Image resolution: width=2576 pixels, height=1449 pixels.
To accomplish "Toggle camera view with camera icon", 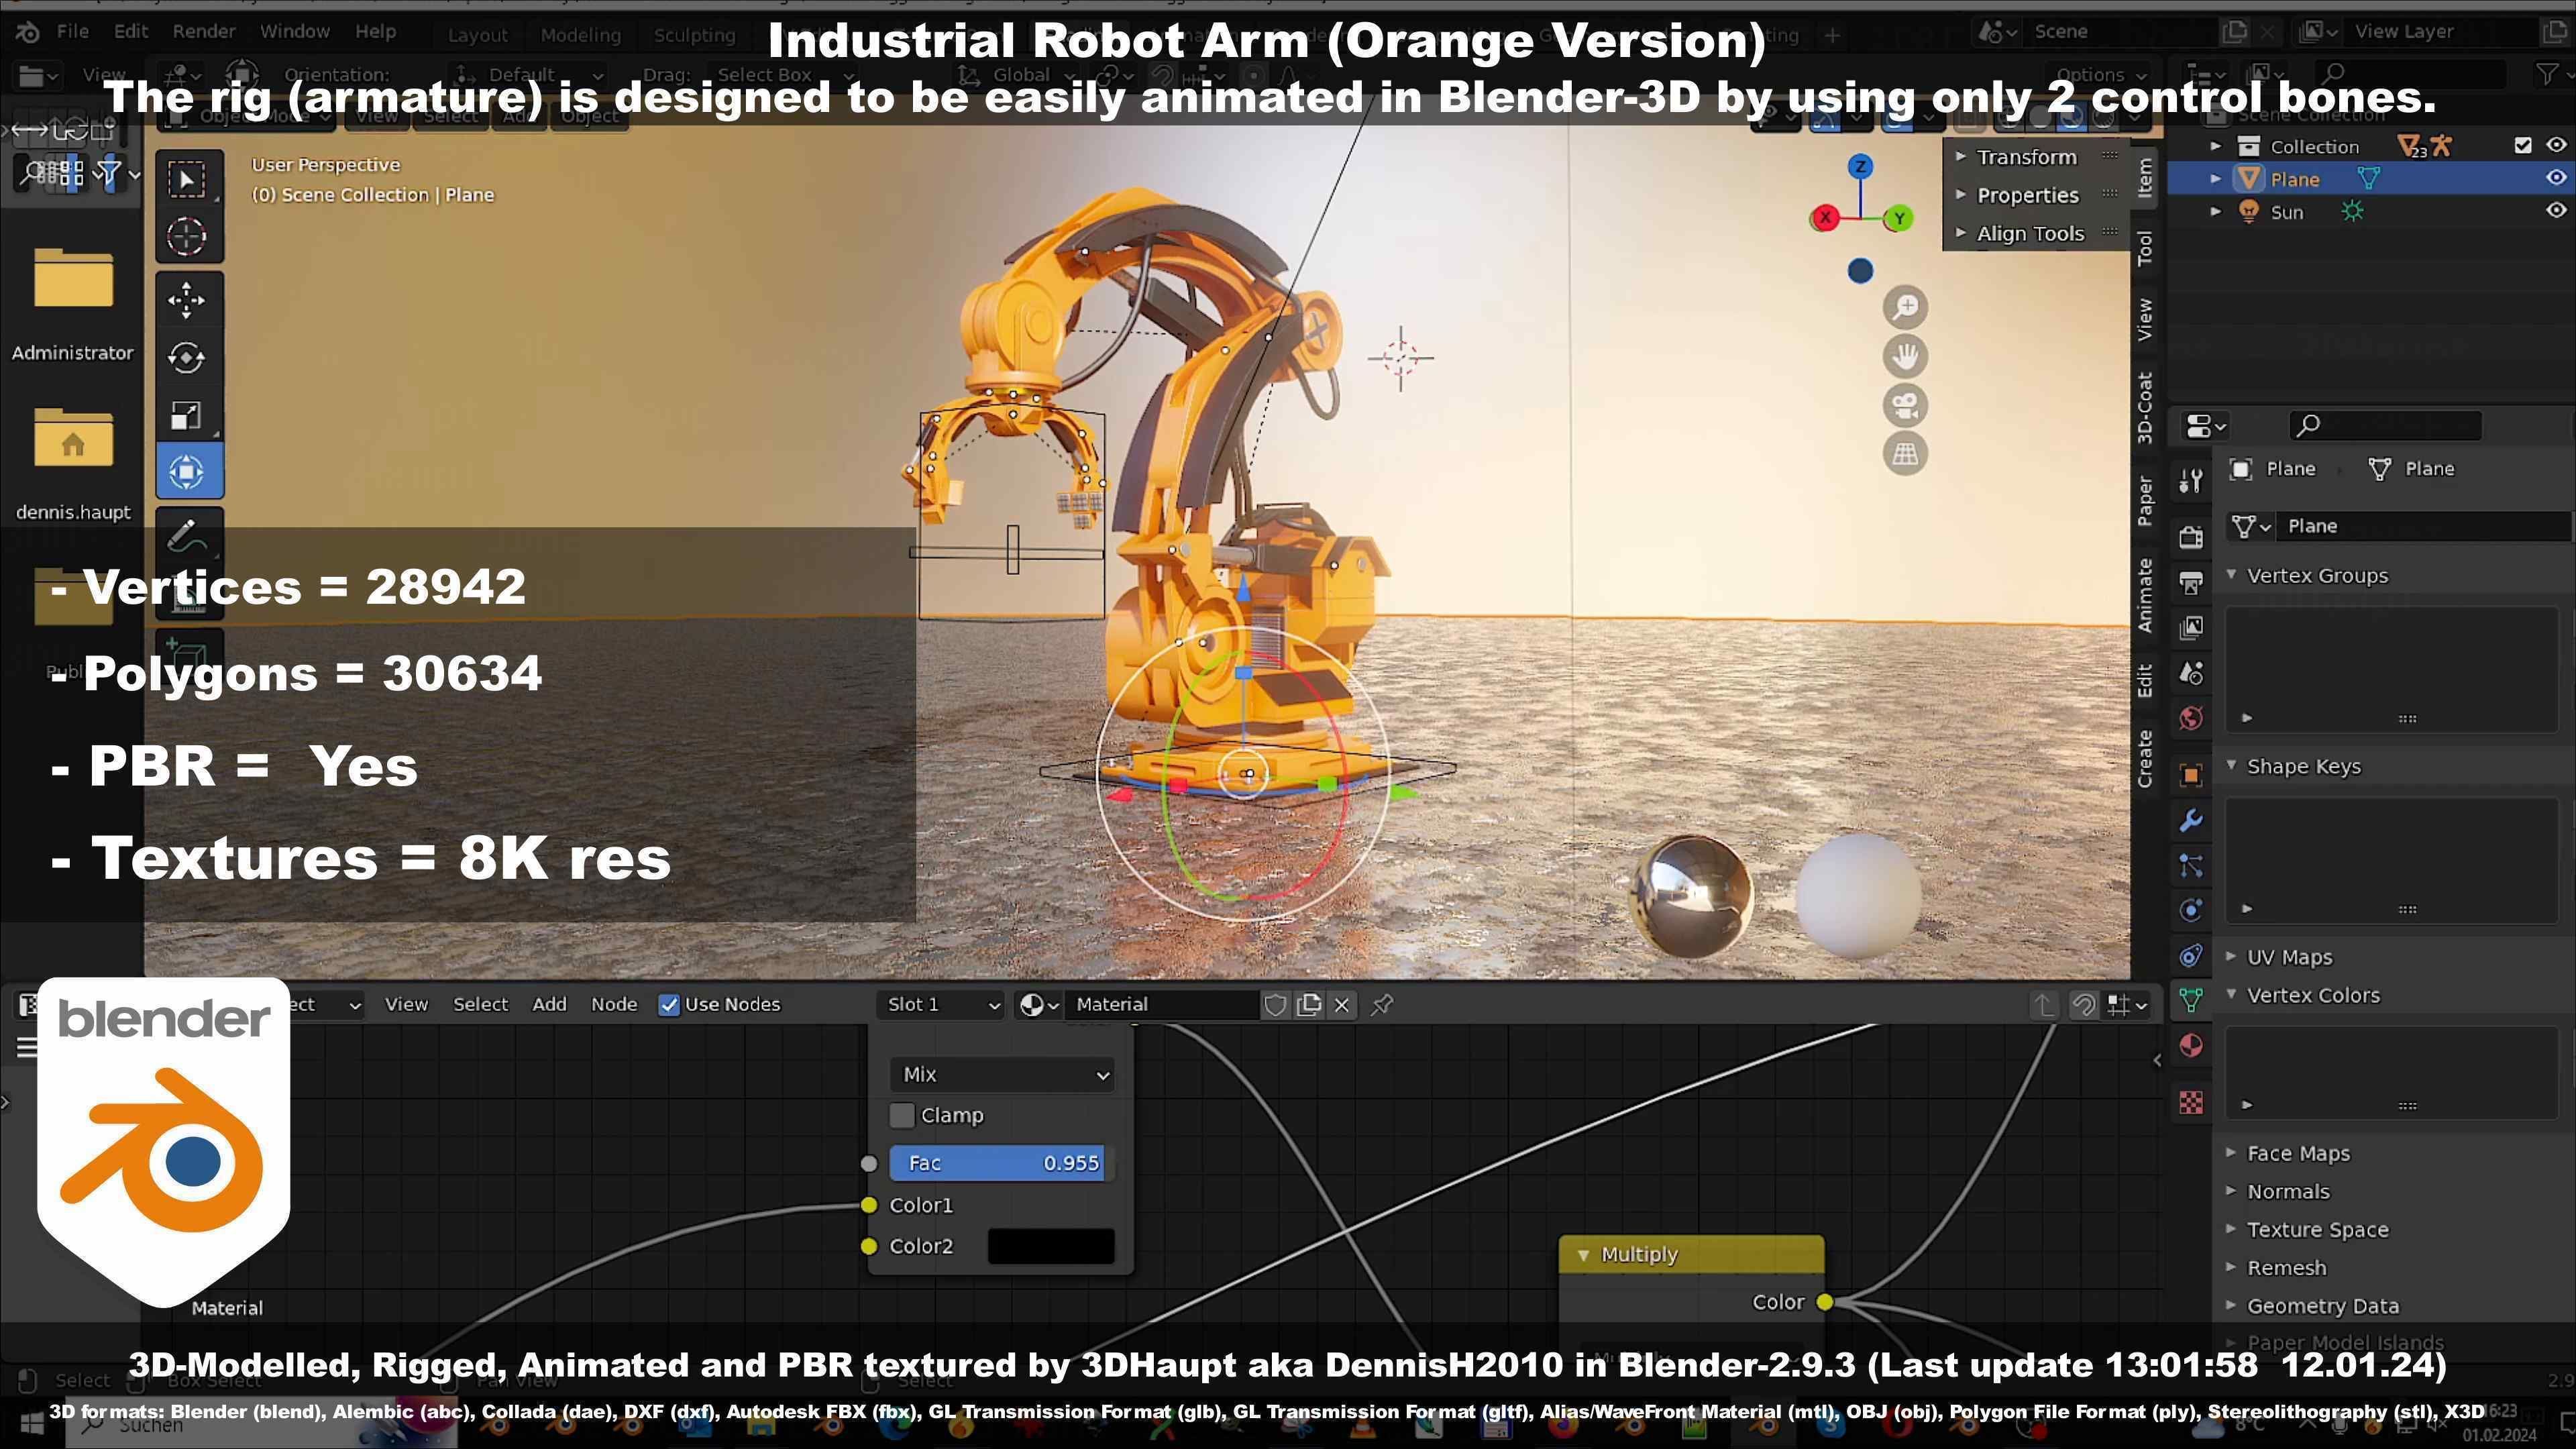I will point(1905,405).
